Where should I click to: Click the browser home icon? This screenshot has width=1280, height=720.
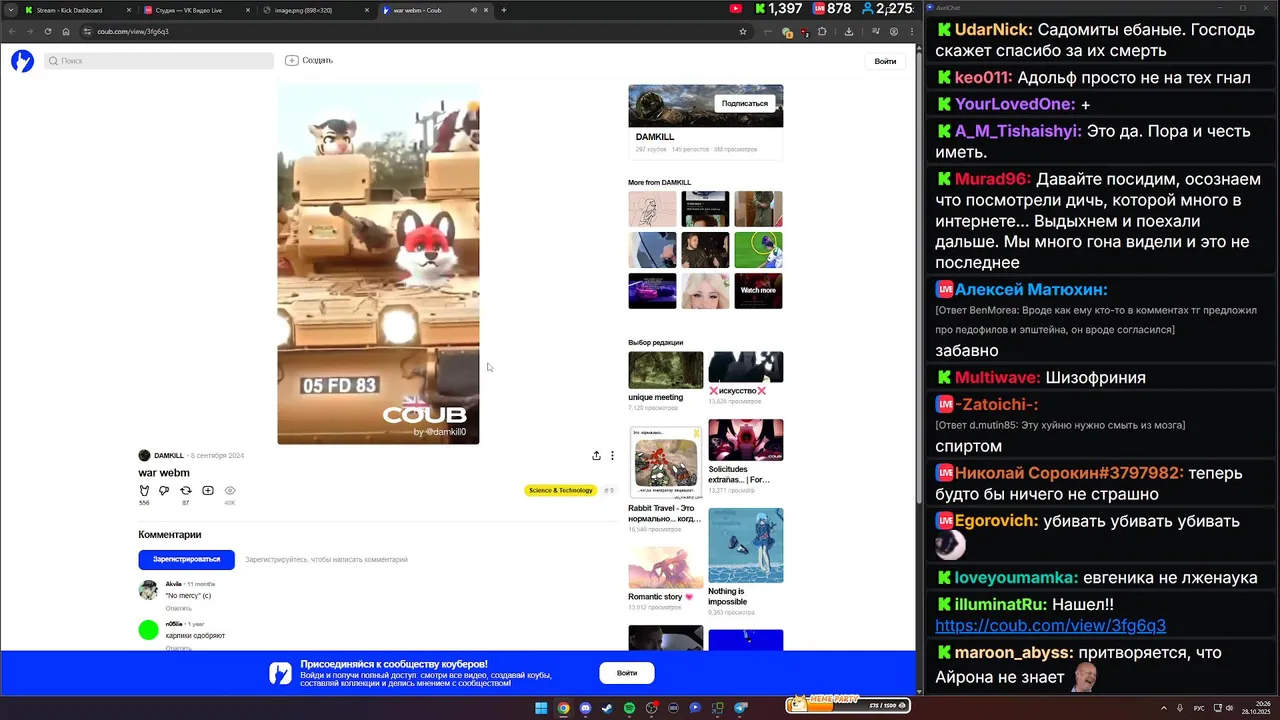[66, 31]
